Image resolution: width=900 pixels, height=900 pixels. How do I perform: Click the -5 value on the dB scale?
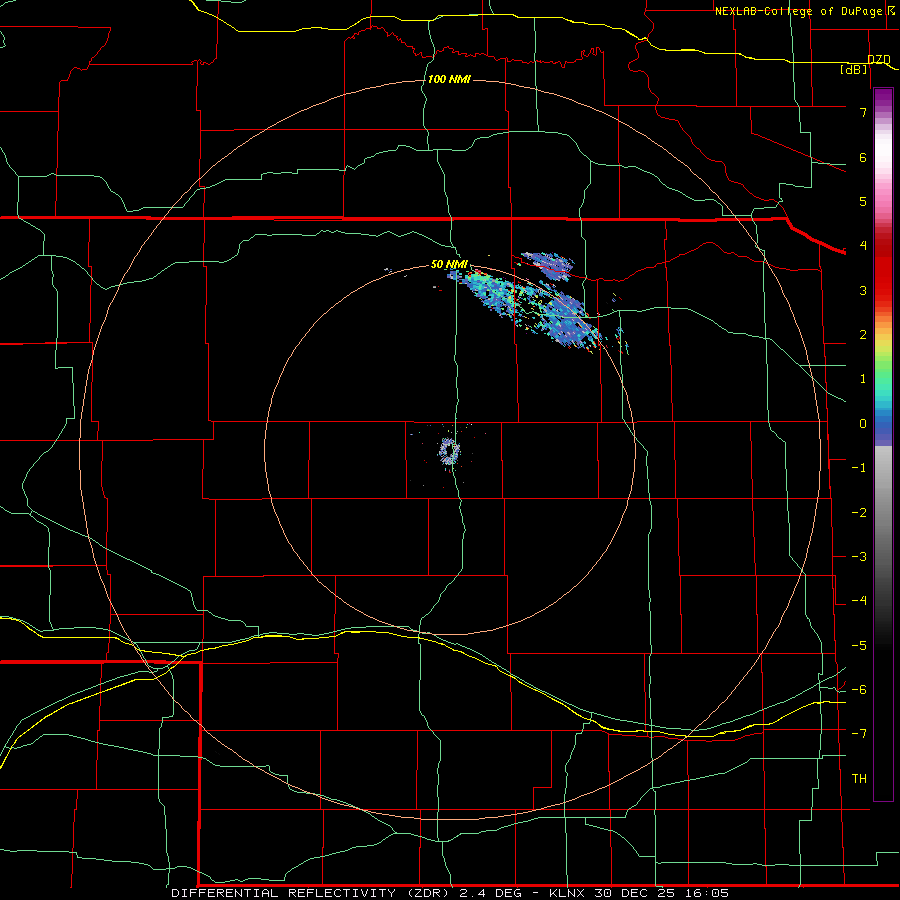coord(859,646)
